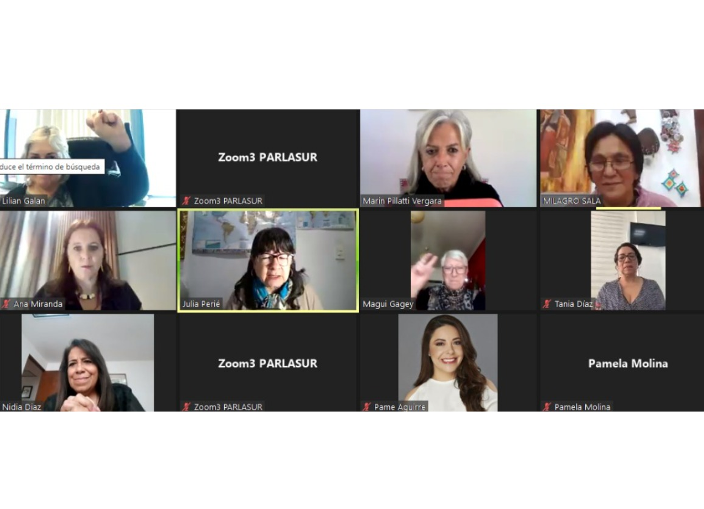Select Julia Perié's highlighted video tile

click(x=268, y=260)
